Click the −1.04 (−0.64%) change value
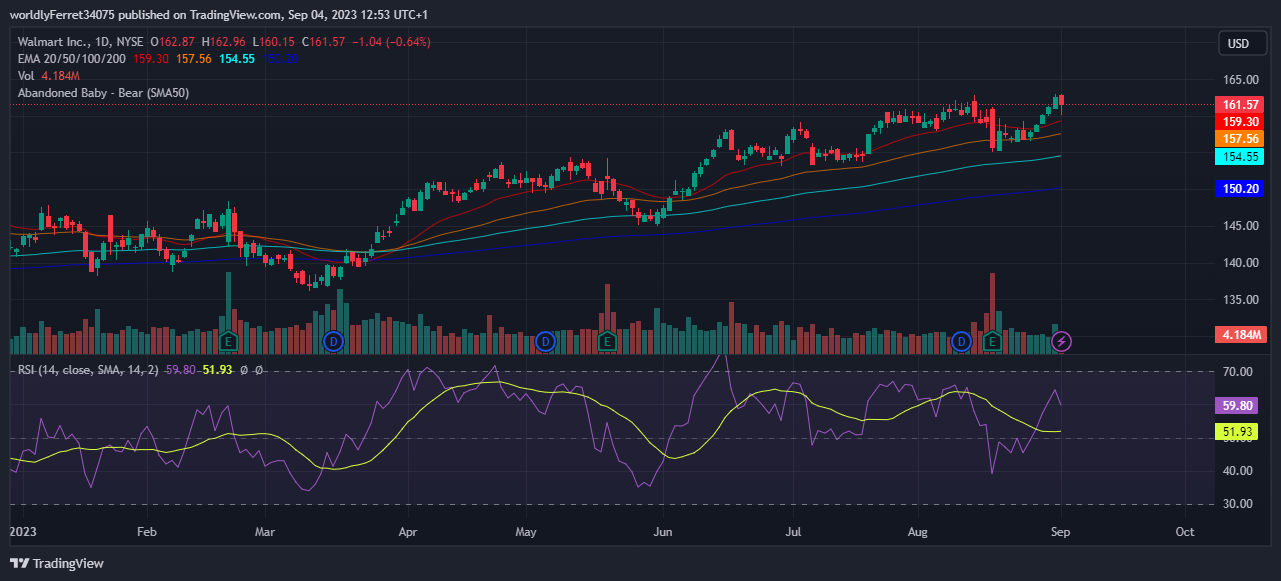The width and height of the screenshot is (1281, 581). click(x=389, y=42)
